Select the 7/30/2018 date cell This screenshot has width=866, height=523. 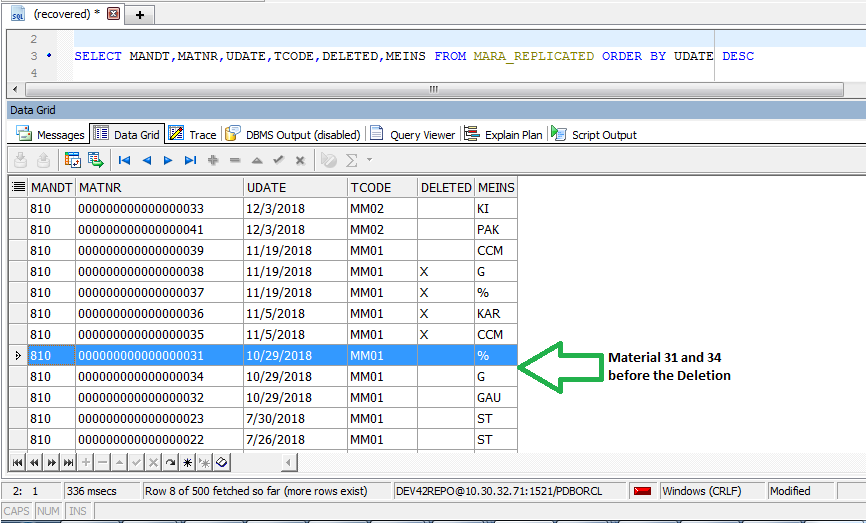295,418
